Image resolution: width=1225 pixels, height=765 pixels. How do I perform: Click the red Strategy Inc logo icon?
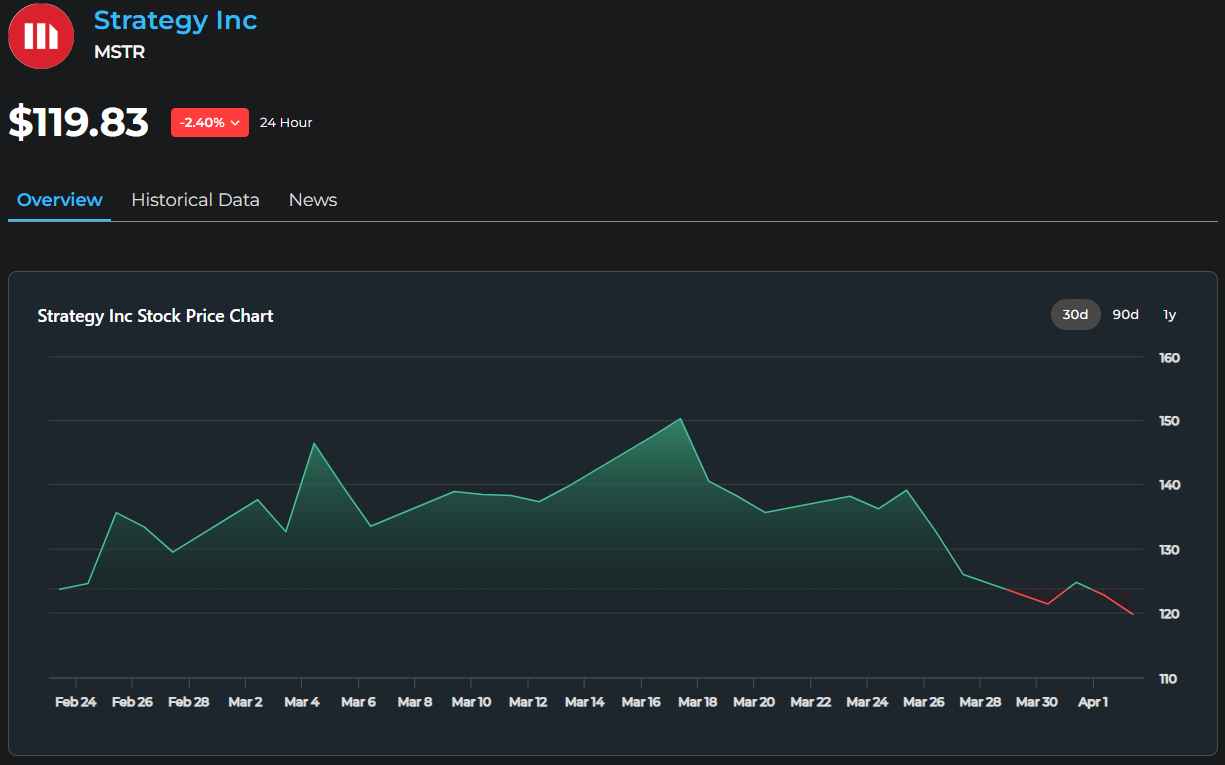point(41,36)
